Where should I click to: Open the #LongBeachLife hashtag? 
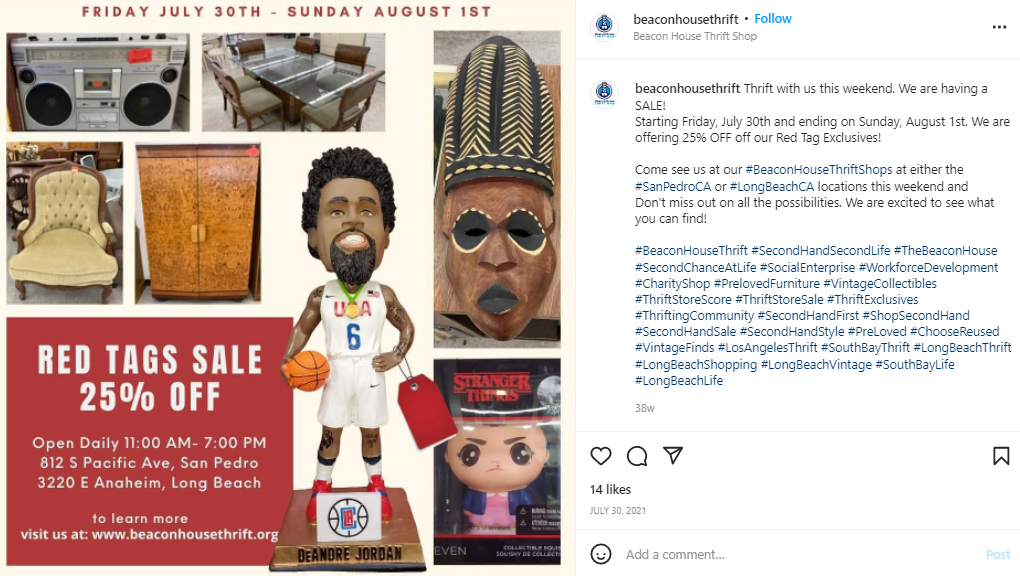pos(678,381)
